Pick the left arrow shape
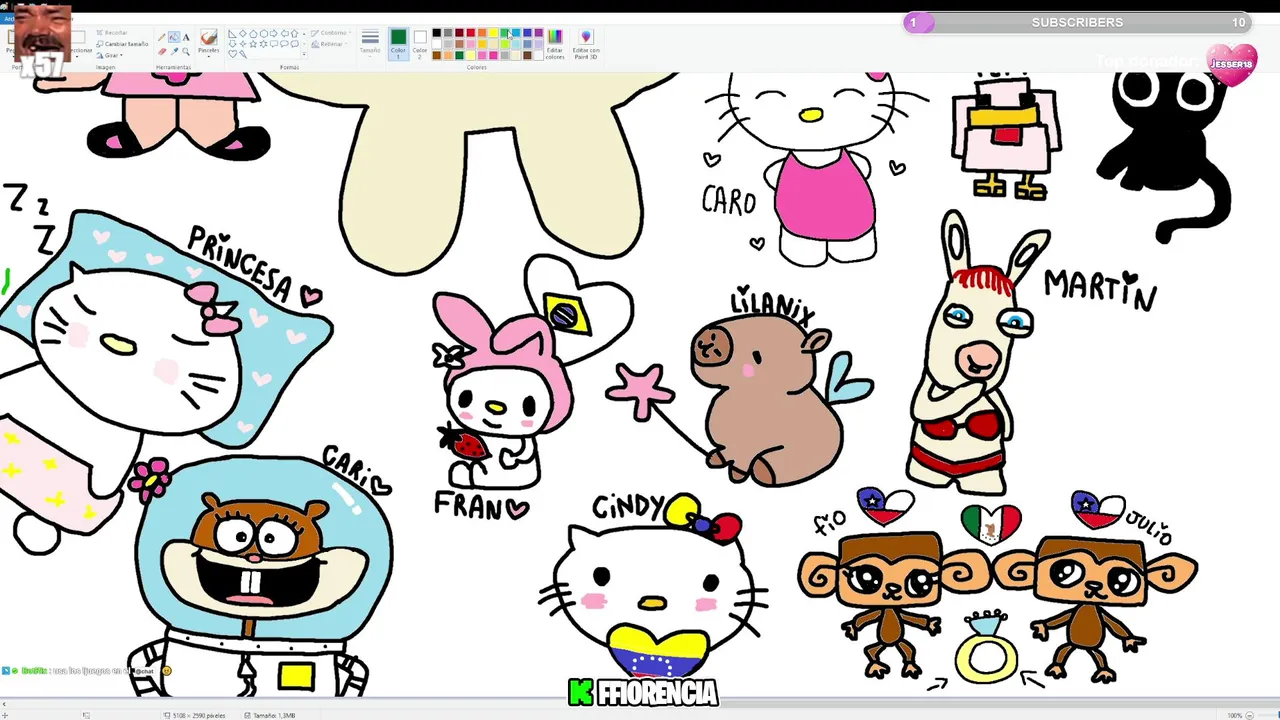The image size is (1280, 720). pos(285,33)
